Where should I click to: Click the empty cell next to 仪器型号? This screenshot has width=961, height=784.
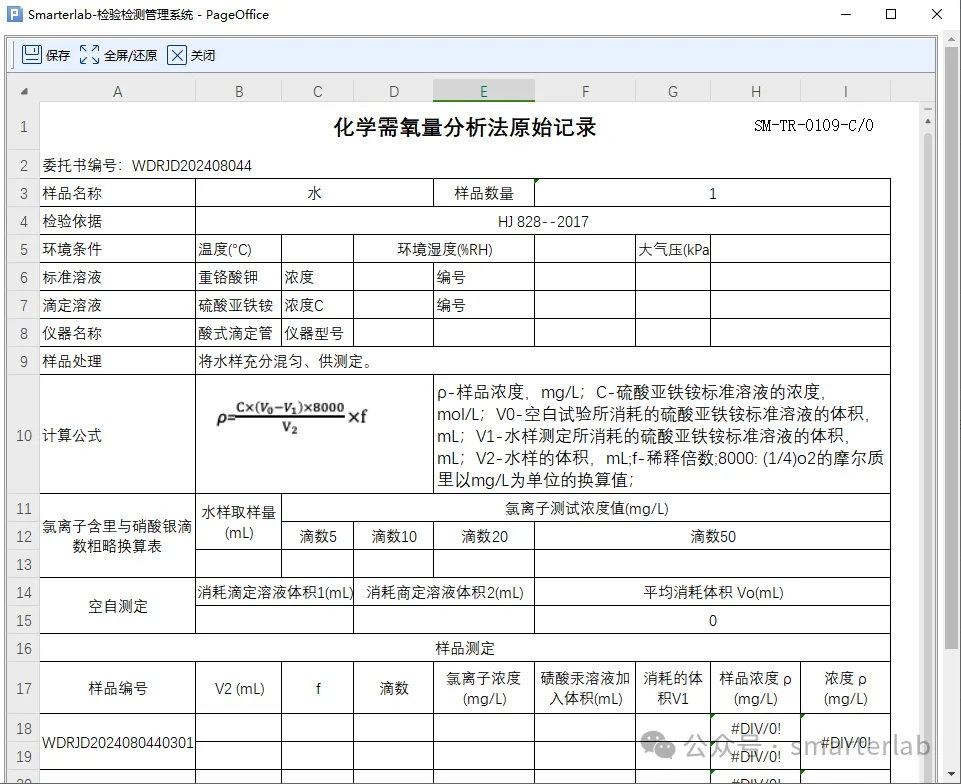[393, 333]
